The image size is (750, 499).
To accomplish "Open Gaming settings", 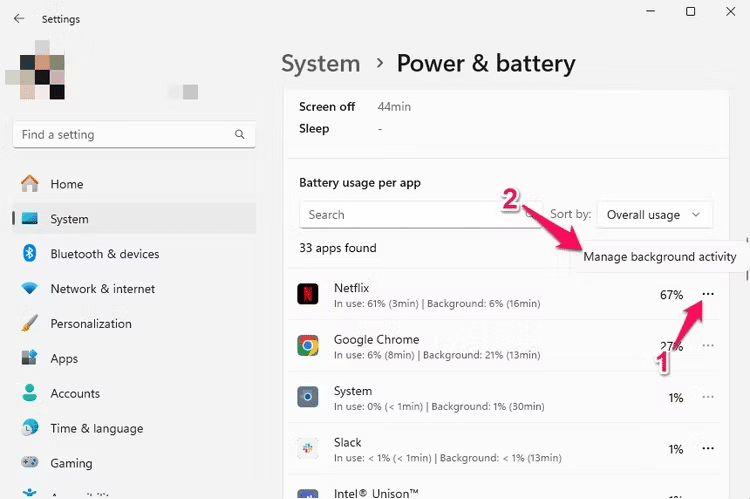I will (x=71, y=463).
